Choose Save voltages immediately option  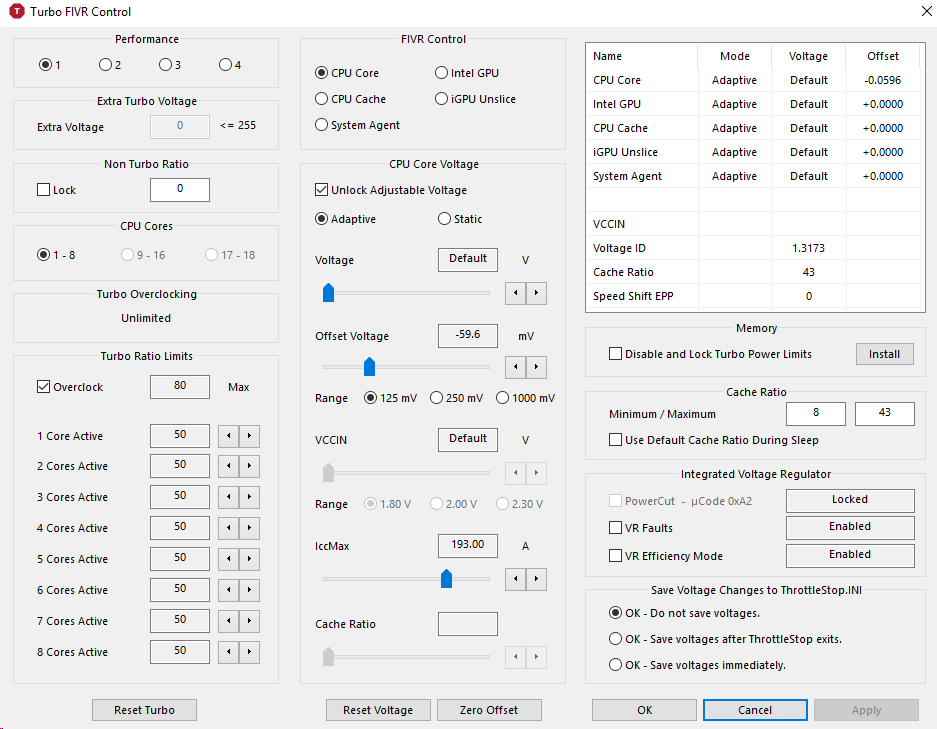pos(616,665)
